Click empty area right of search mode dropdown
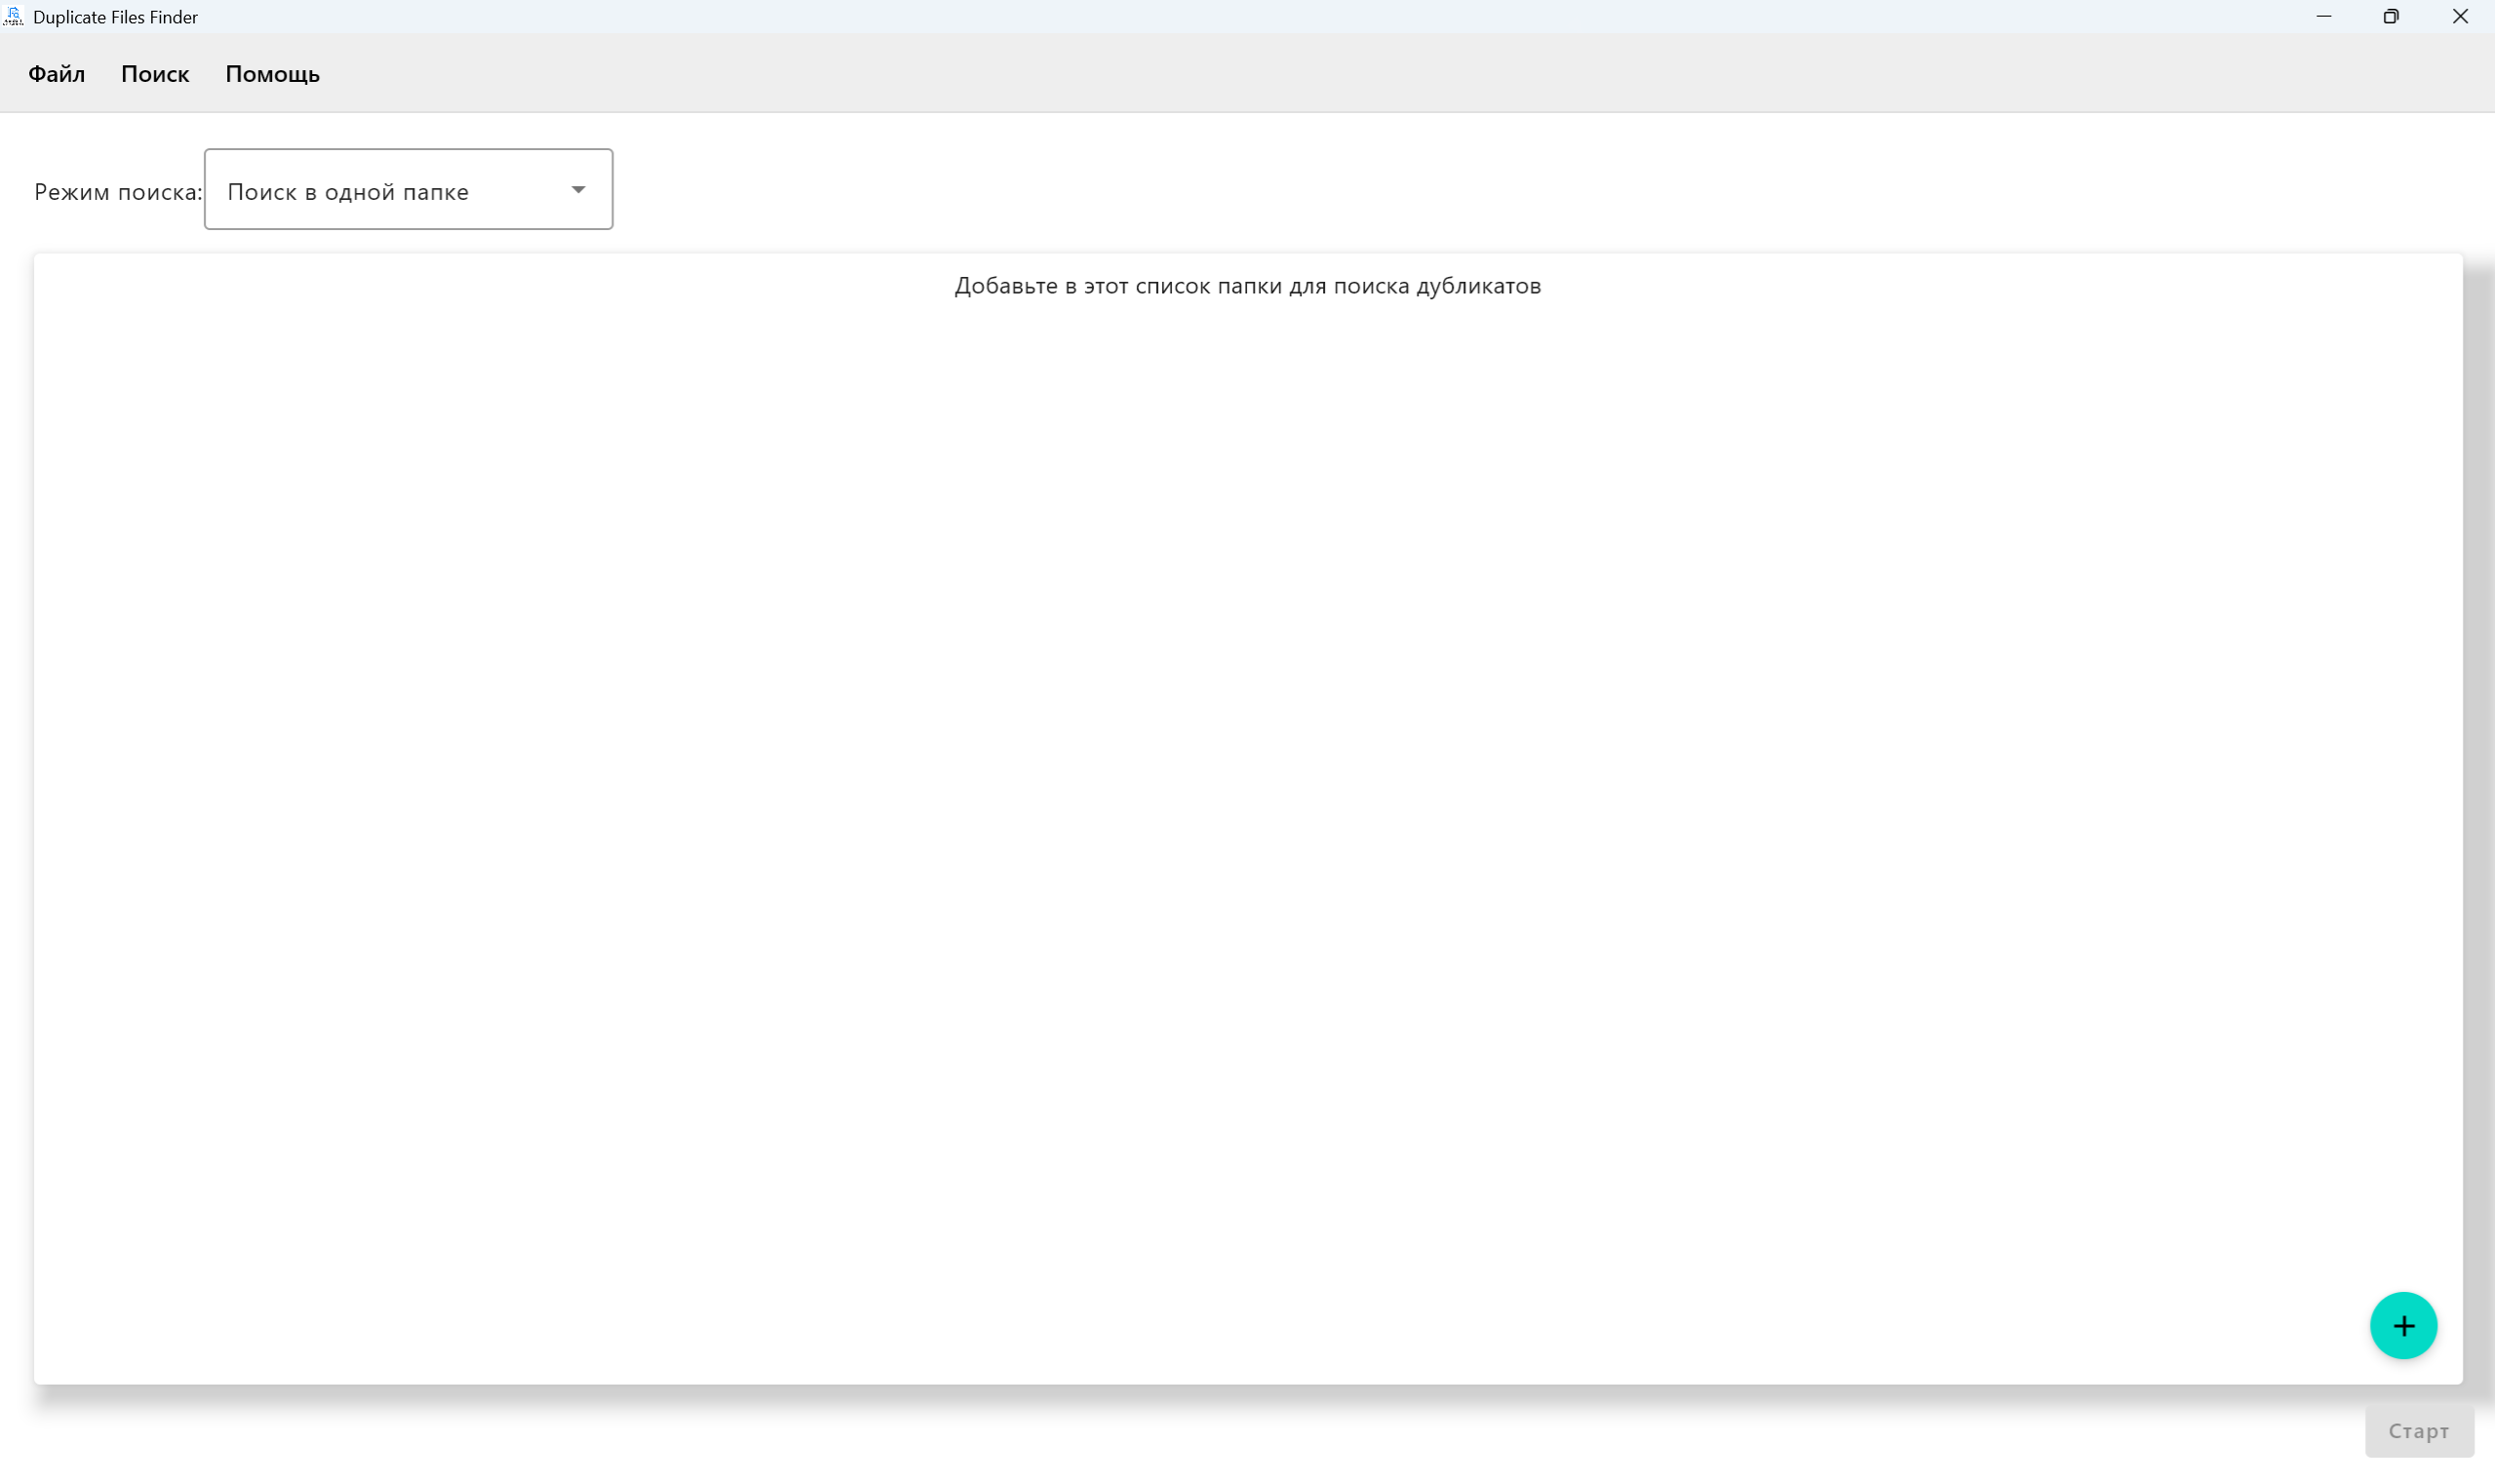2495x1484 pixels. pos(1400,189)
